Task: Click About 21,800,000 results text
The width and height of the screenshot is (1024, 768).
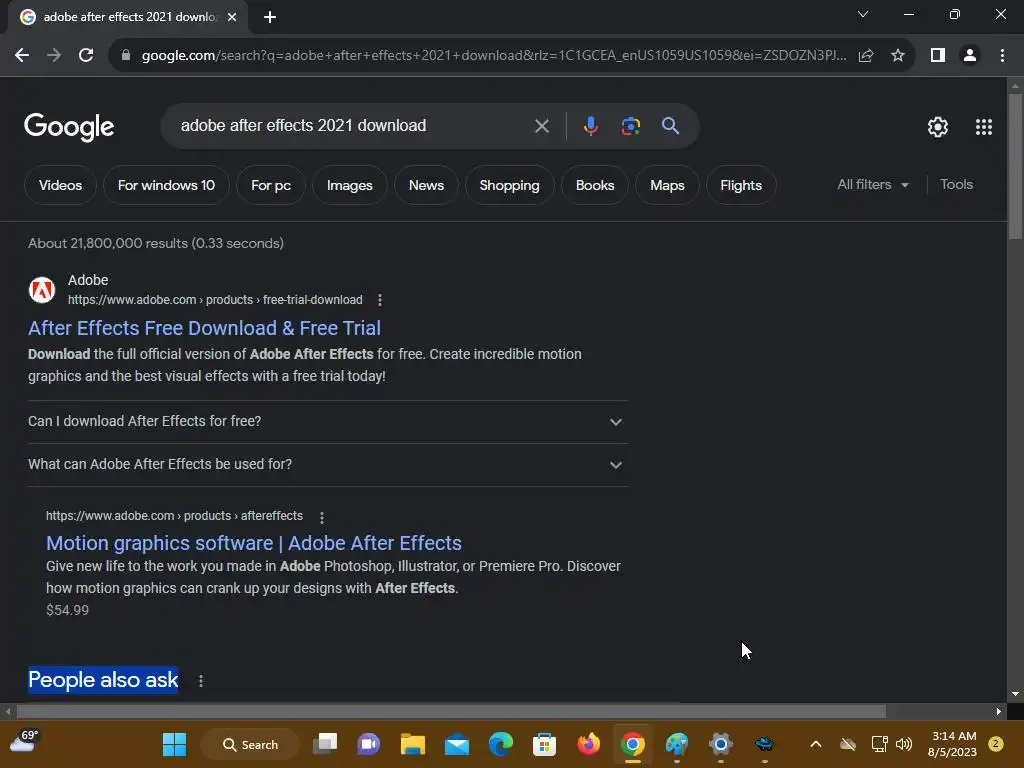Action: point(156,244)
